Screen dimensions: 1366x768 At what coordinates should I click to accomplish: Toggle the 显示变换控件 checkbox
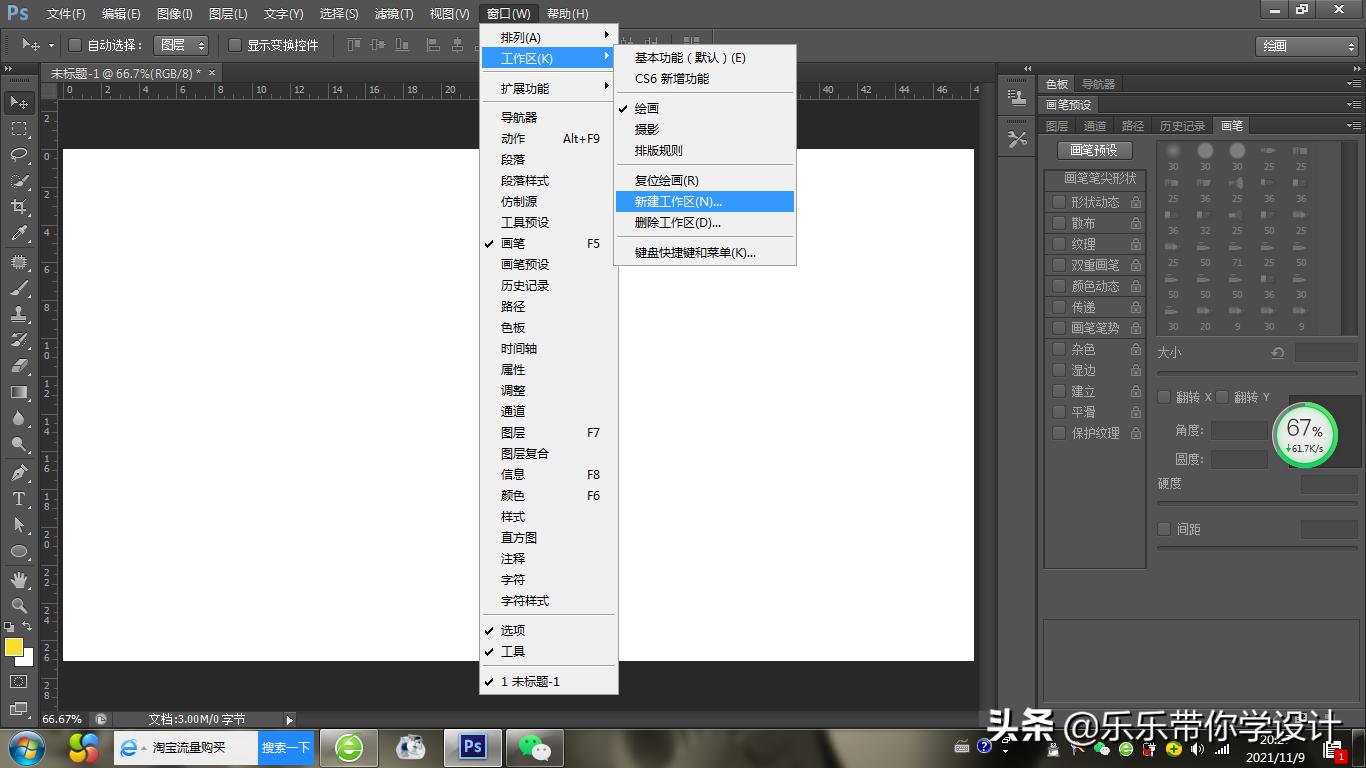pos(235,45)
